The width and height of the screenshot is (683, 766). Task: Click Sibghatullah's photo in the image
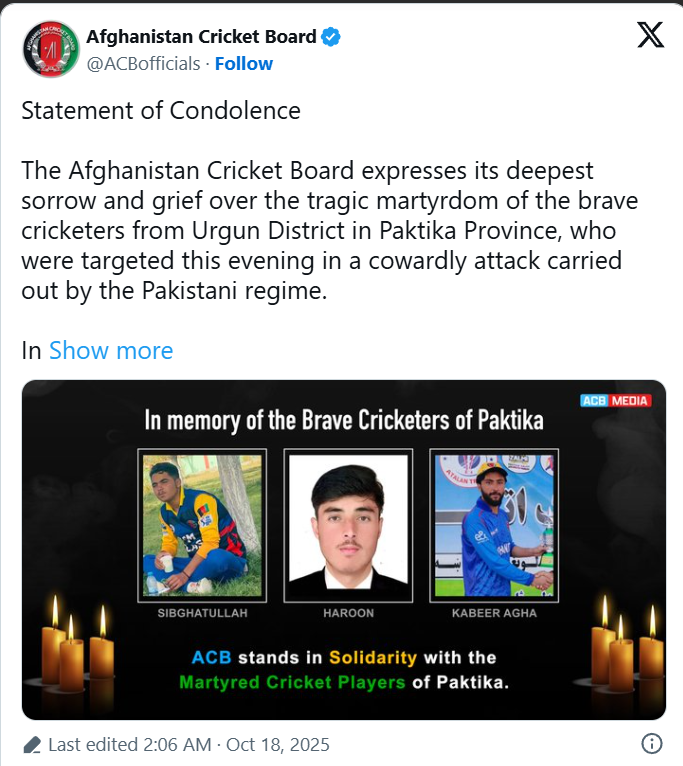pos(203,526)
